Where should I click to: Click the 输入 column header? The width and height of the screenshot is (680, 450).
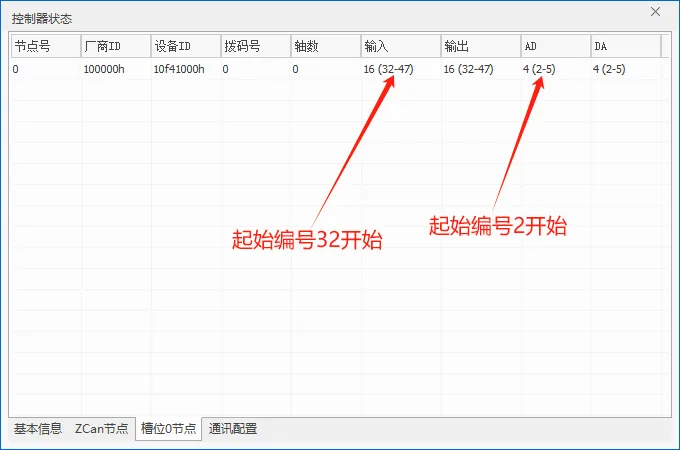(x=401, y=46)
